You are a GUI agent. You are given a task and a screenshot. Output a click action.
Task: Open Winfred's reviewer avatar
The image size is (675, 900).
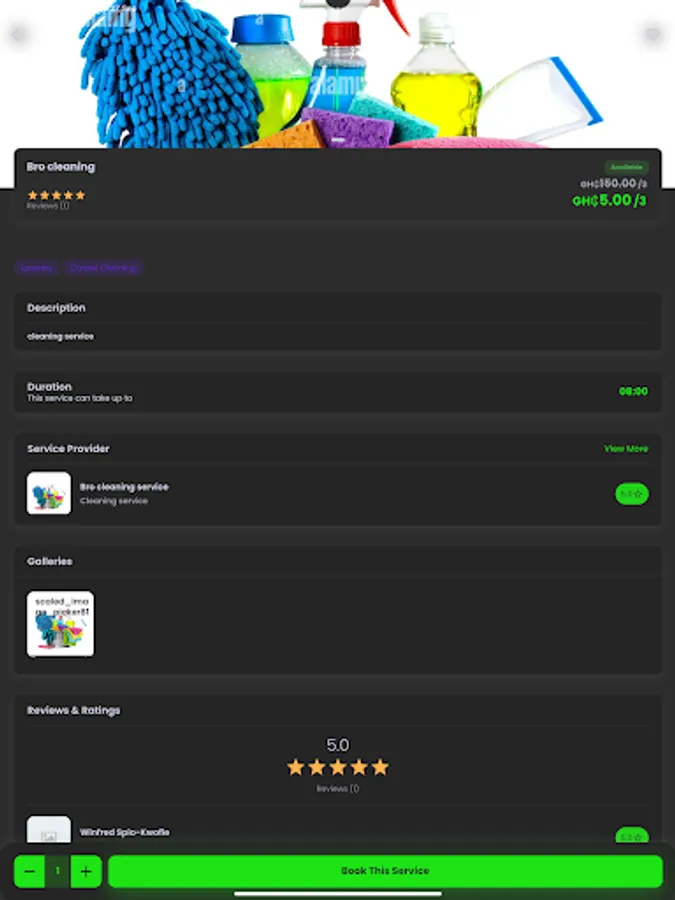[x=49, y=830]
